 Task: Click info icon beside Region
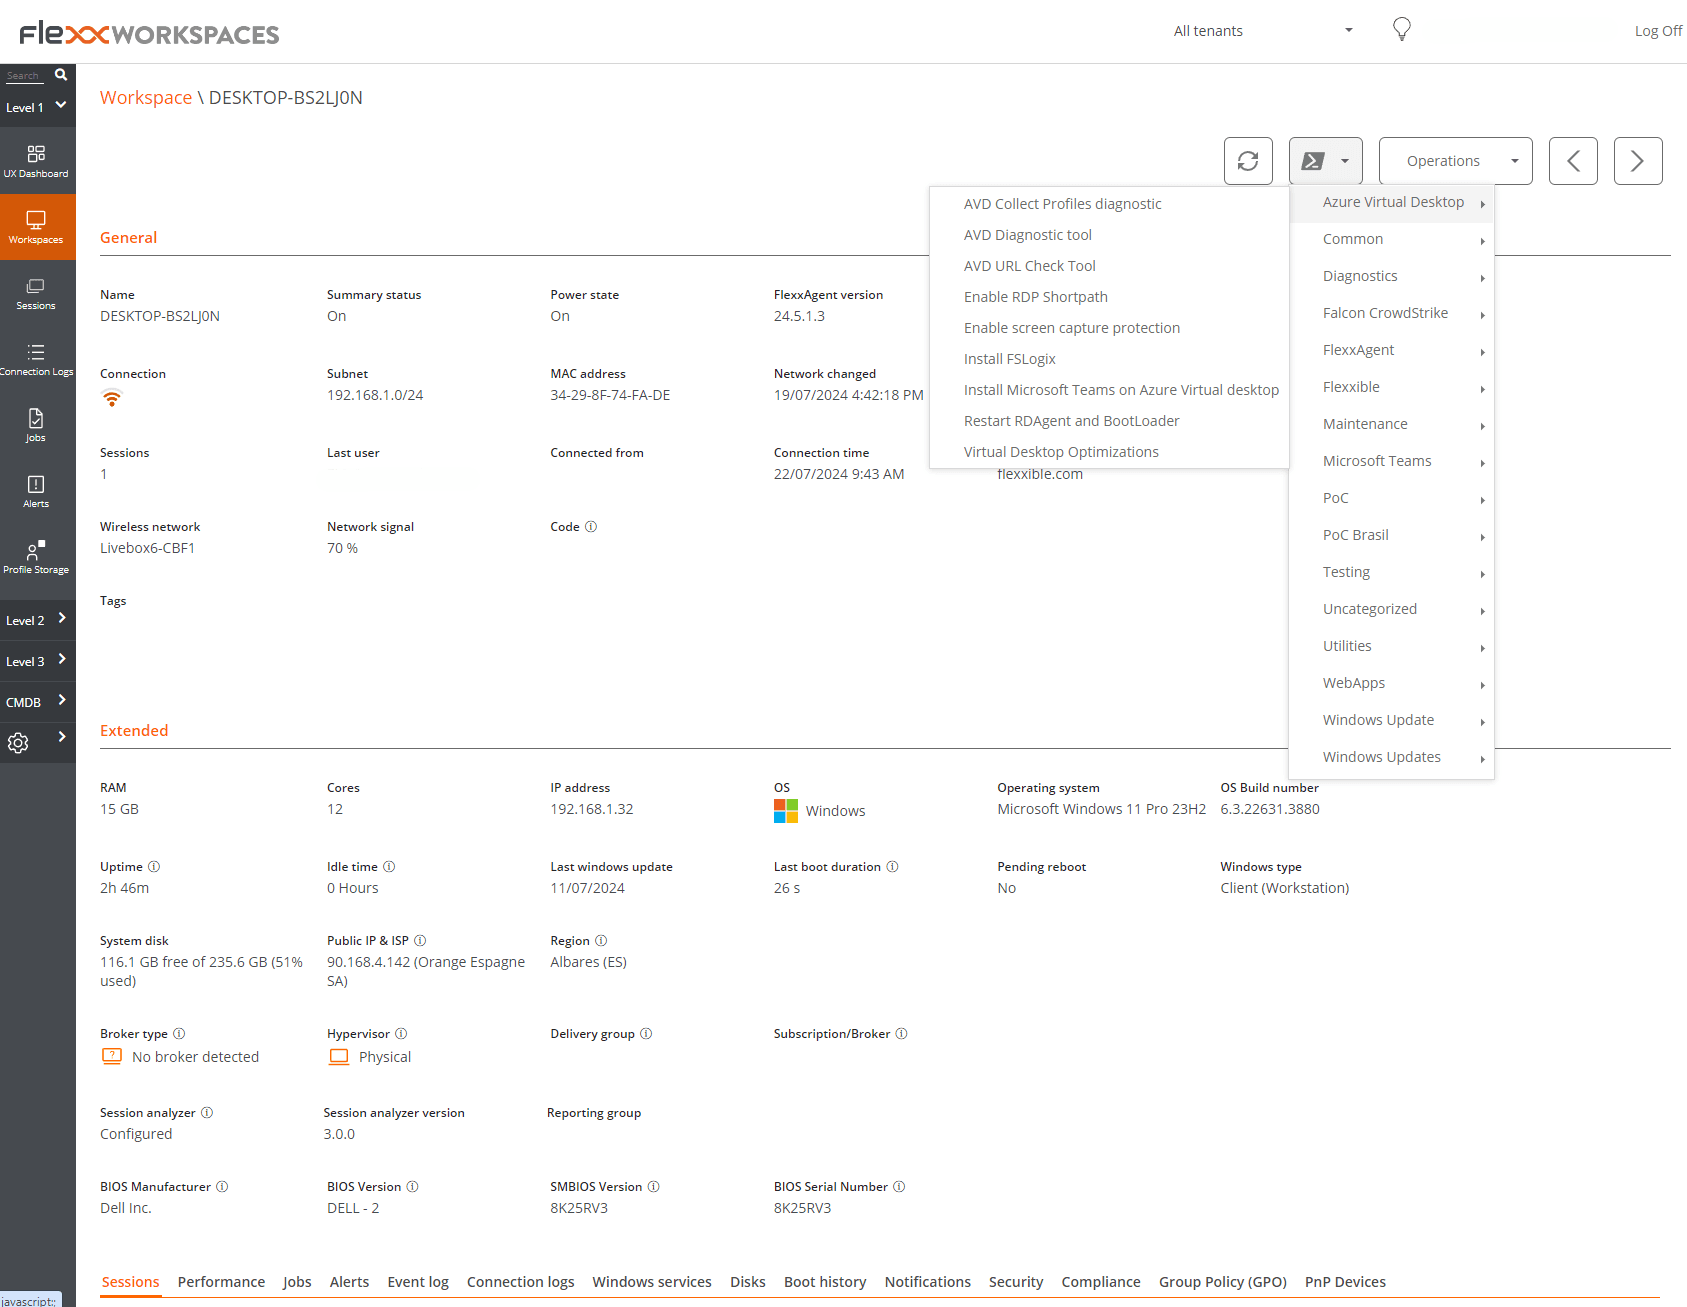coord(601,941)
